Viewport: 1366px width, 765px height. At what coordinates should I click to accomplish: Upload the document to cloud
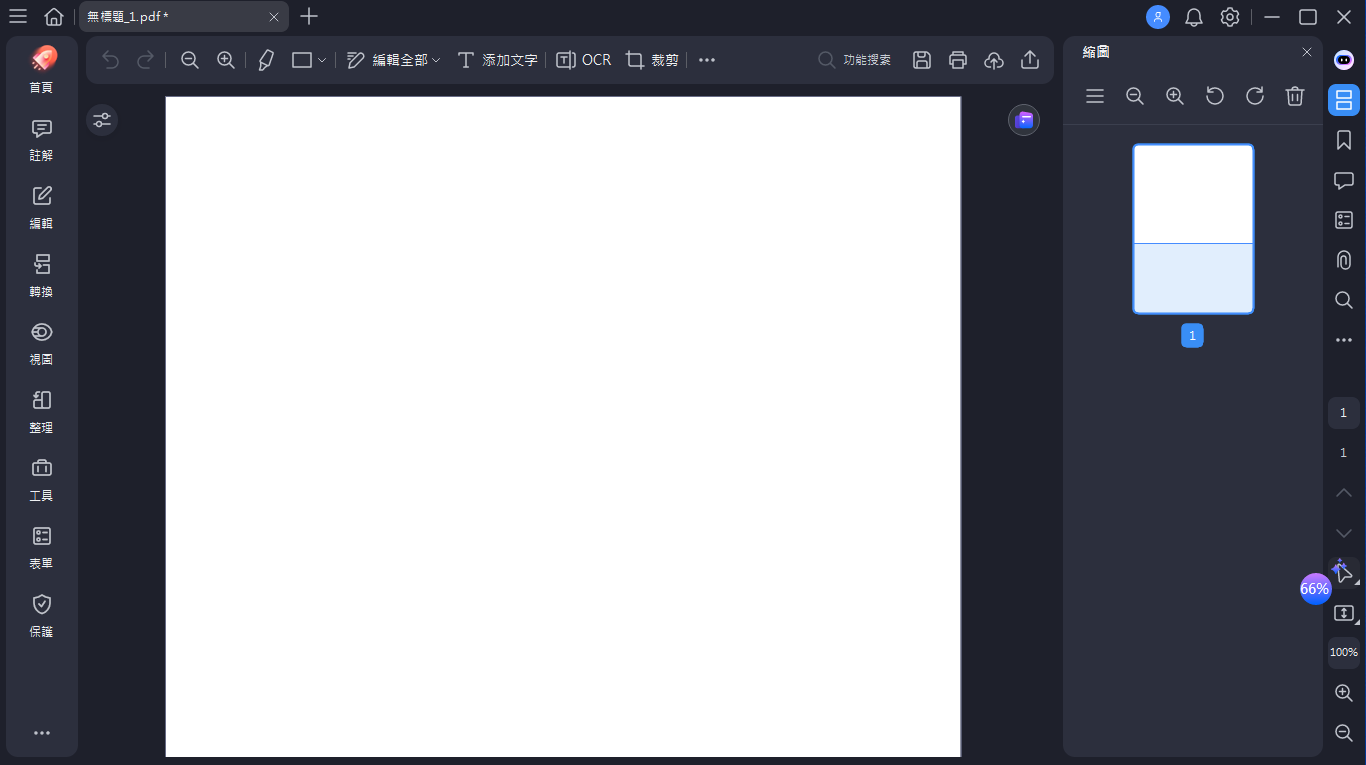(994, 60)
